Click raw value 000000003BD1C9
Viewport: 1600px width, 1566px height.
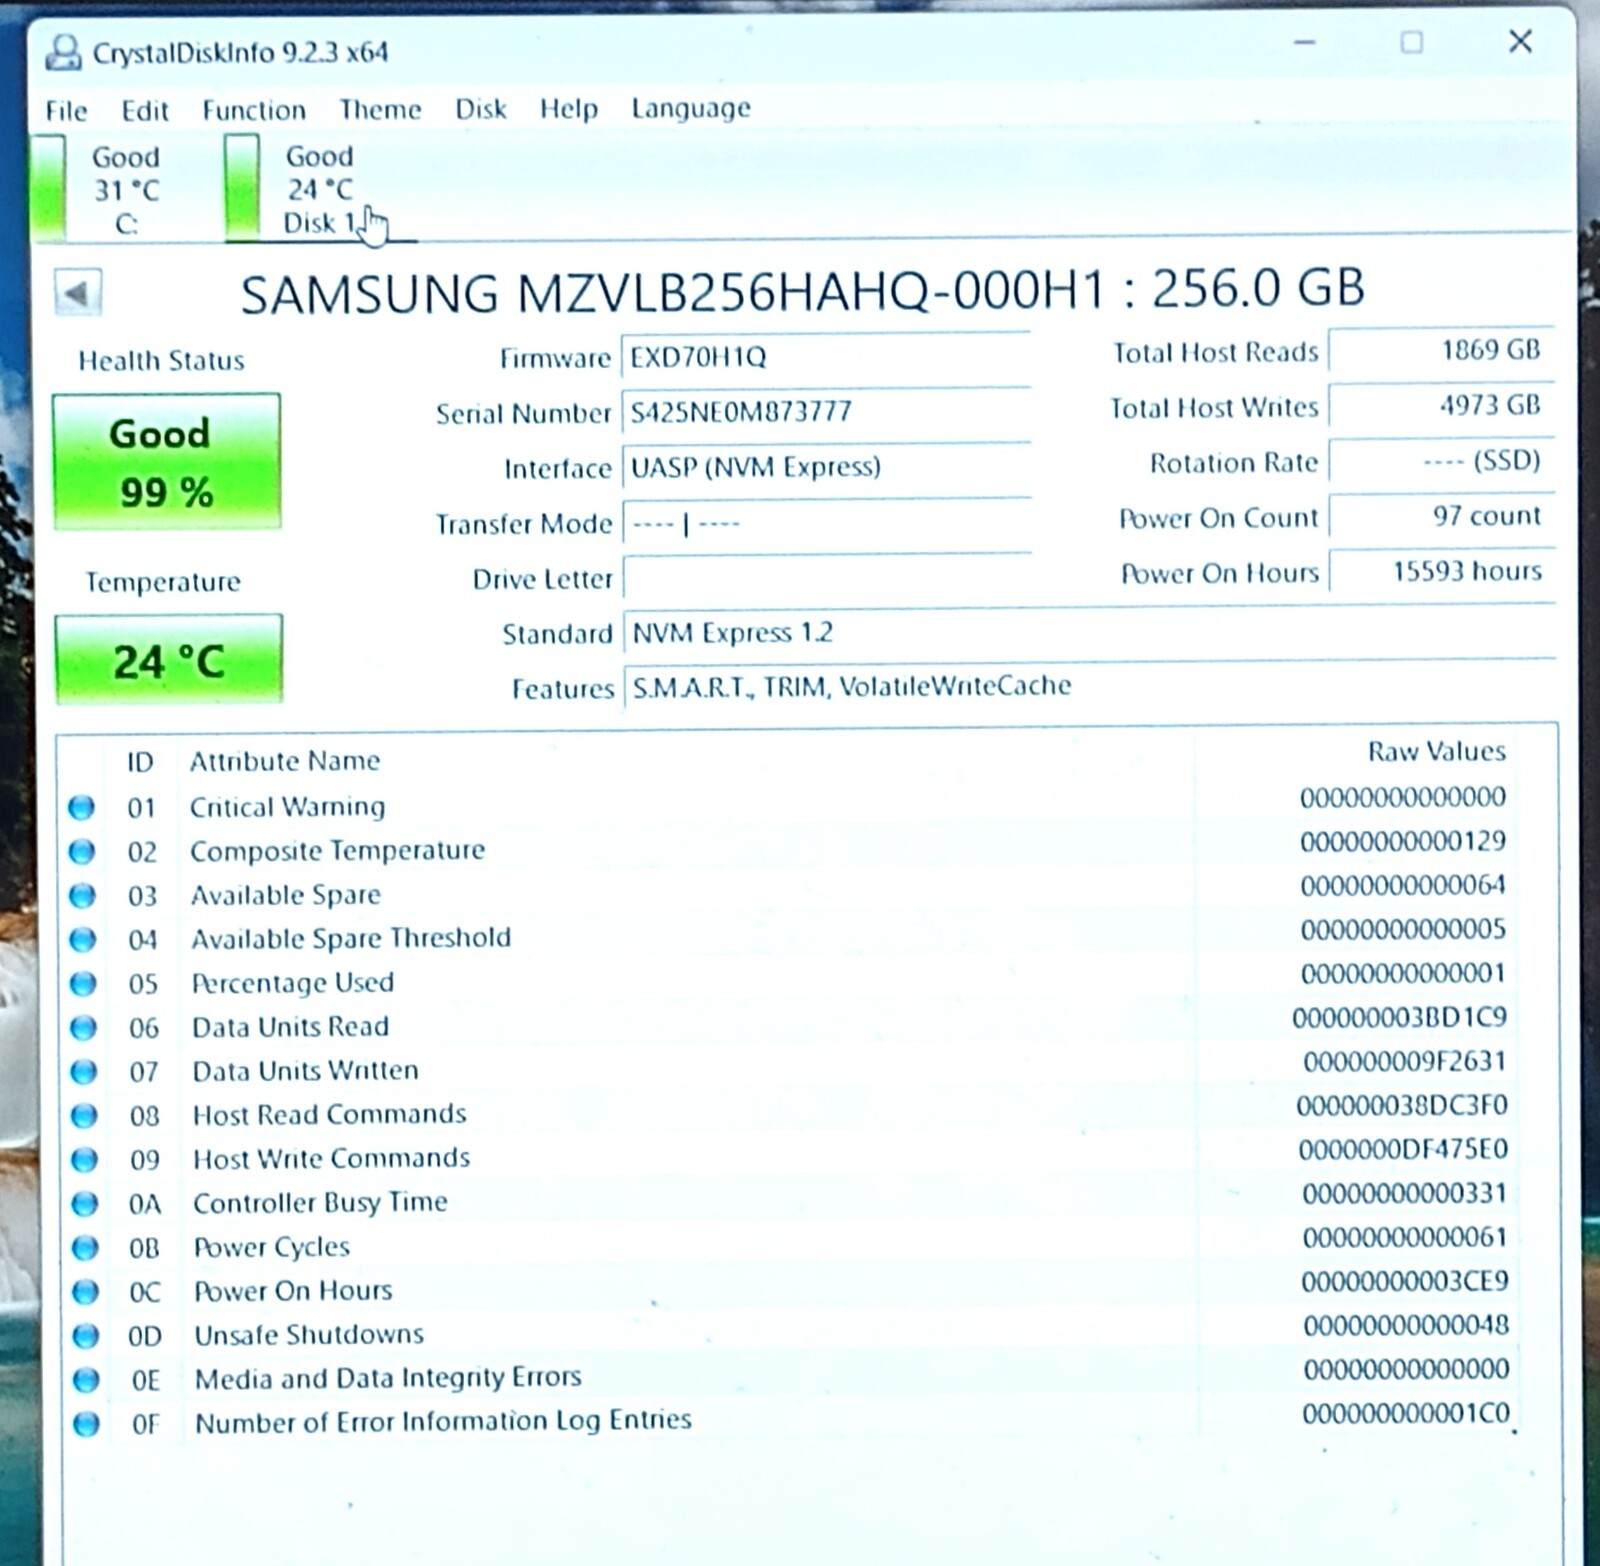[1399, 1017]
